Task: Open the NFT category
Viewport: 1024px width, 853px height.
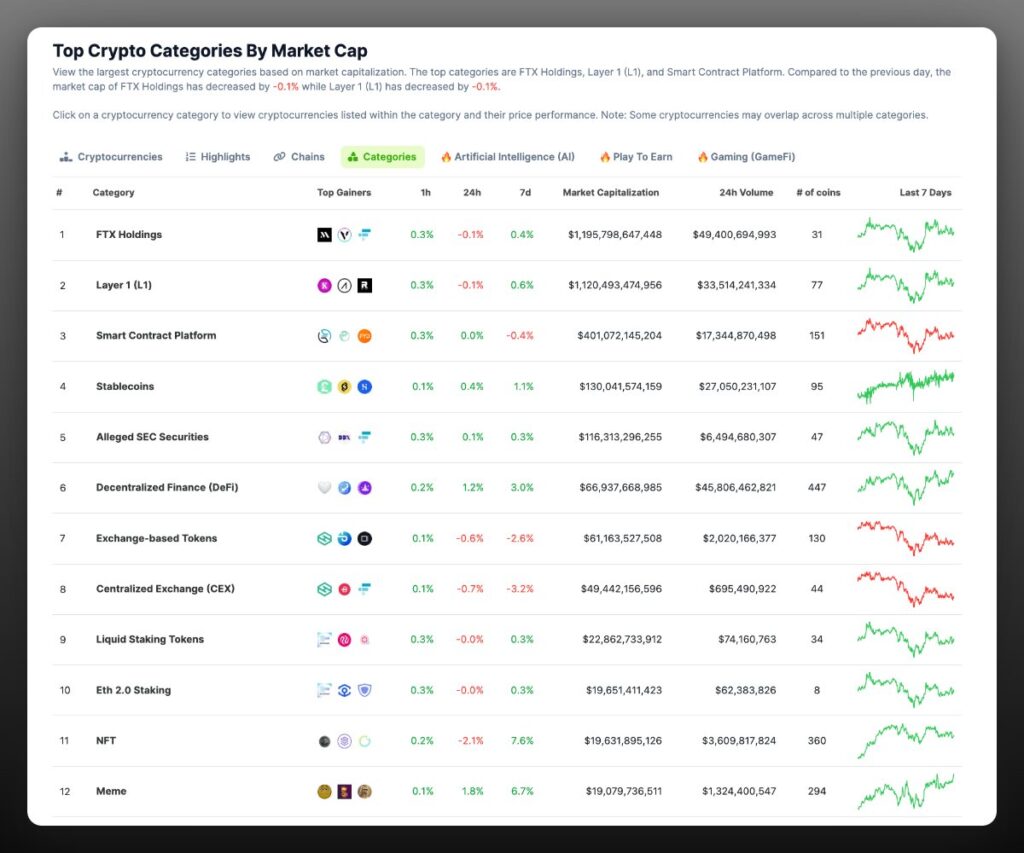Action: pyautogui.click(x=106, y=741)
